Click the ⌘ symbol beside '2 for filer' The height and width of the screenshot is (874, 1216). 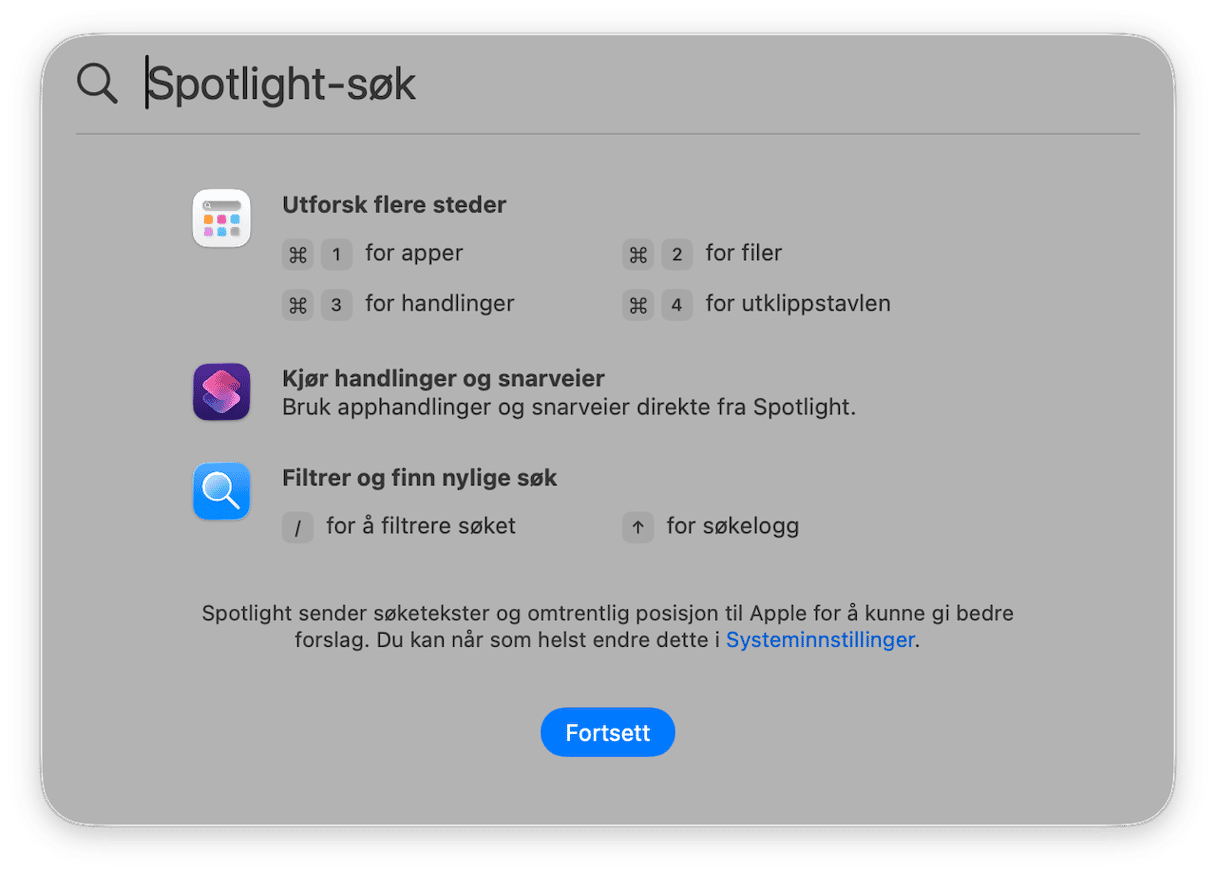[638, 254]
